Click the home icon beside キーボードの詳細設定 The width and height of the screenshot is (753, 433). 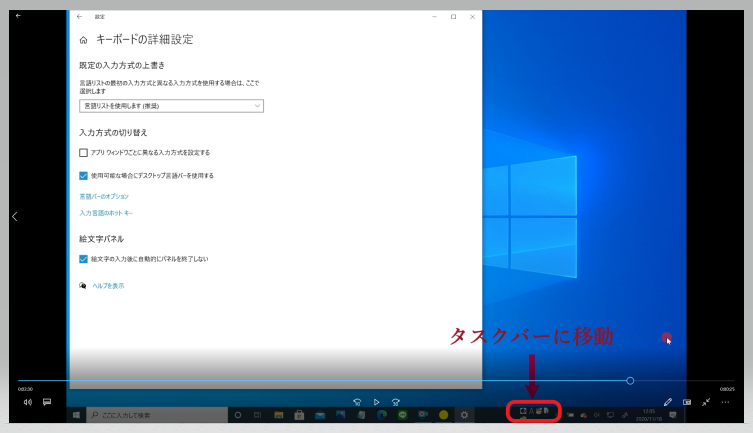click(x=84, y=40)
